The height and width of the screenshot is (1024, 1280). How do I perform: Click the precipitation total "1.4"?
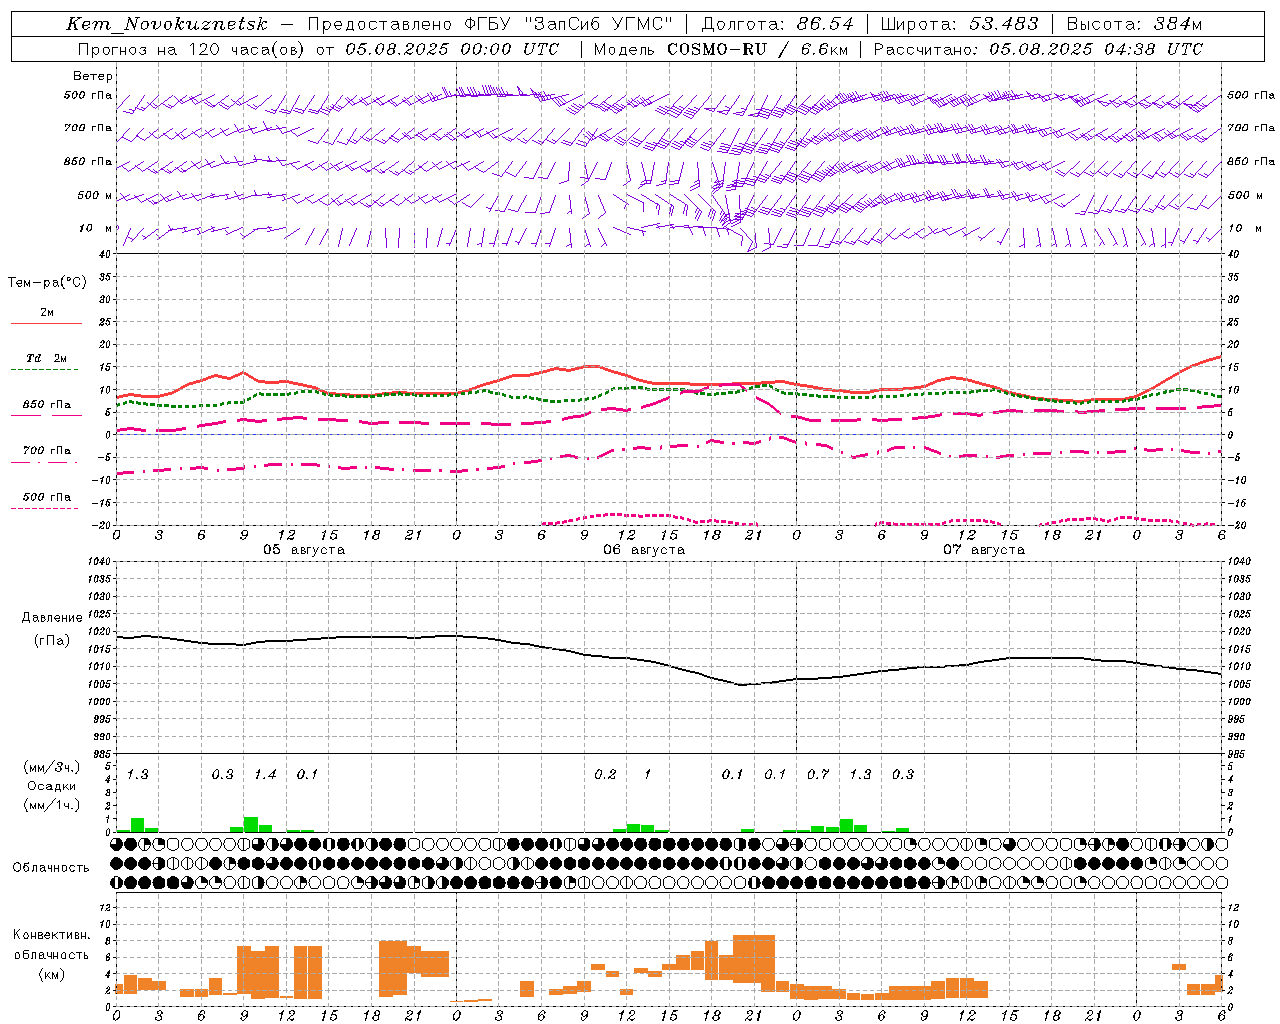coord(265,775)
